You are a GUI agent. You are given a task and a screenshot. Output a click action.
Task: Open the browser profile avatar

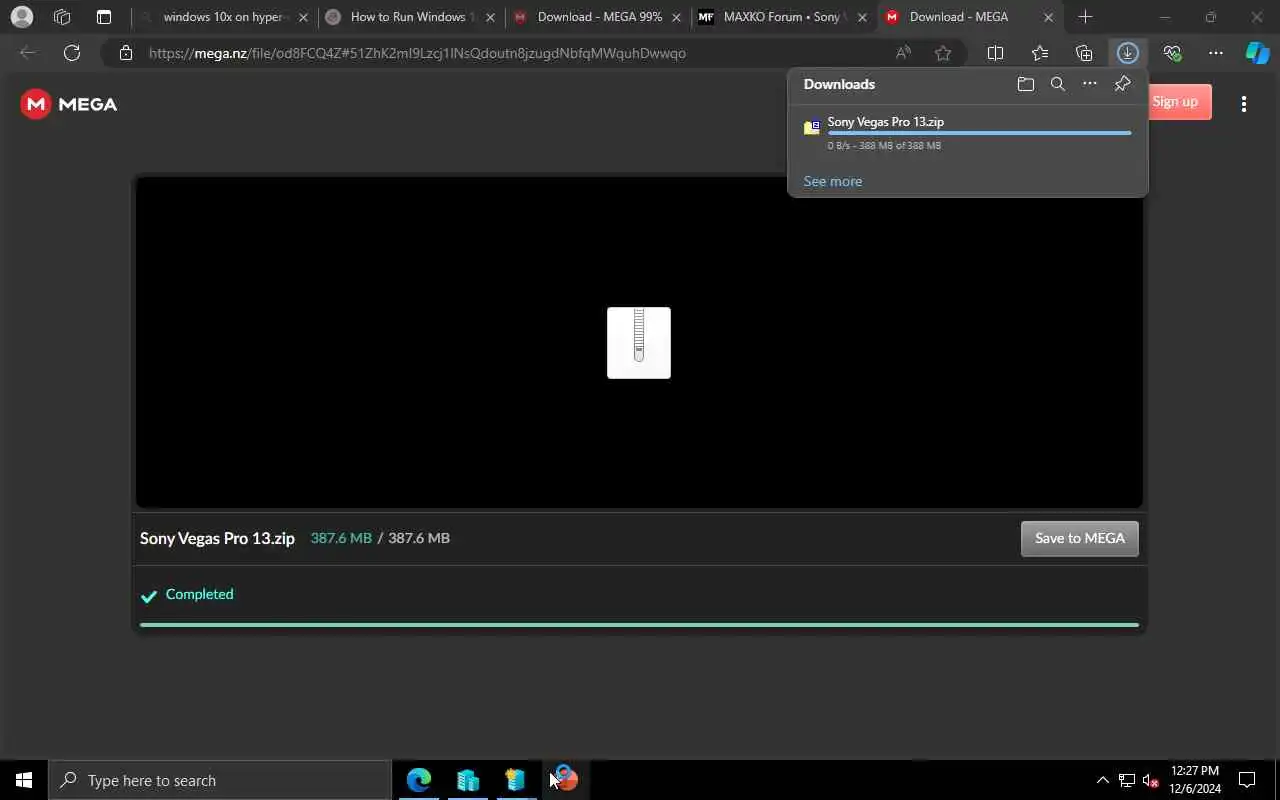click(x=21, y=17)
